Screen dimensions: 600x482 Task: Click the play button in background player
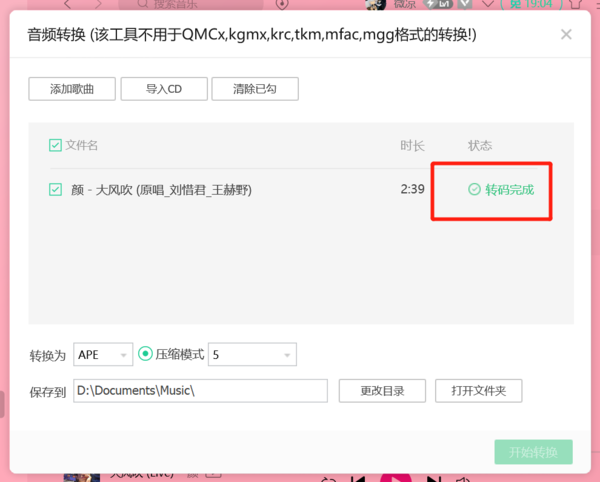tap(396, 478)
